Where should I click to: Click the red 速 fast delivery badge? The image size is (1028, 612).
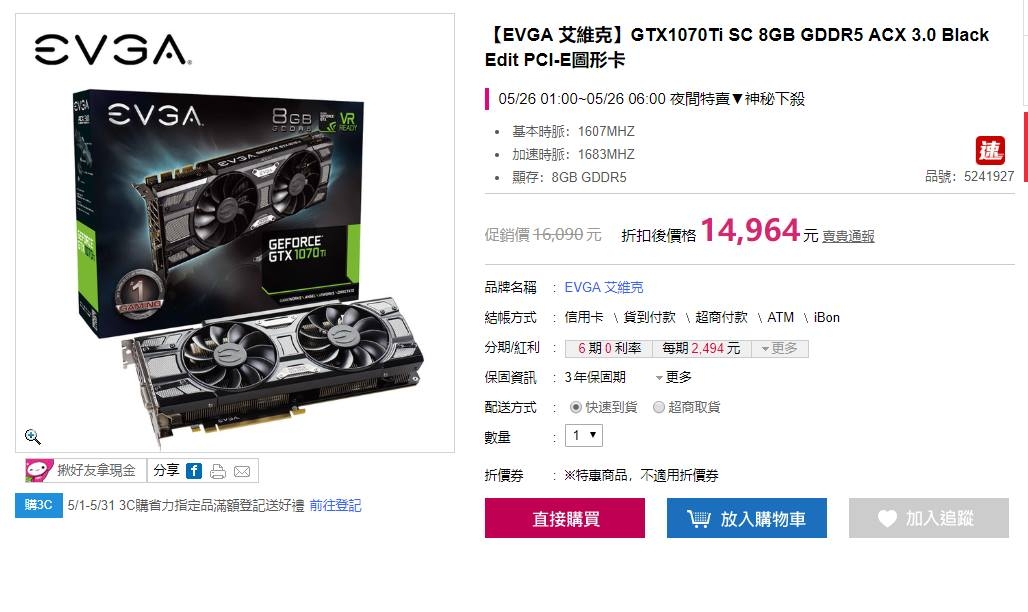point(990,150)
